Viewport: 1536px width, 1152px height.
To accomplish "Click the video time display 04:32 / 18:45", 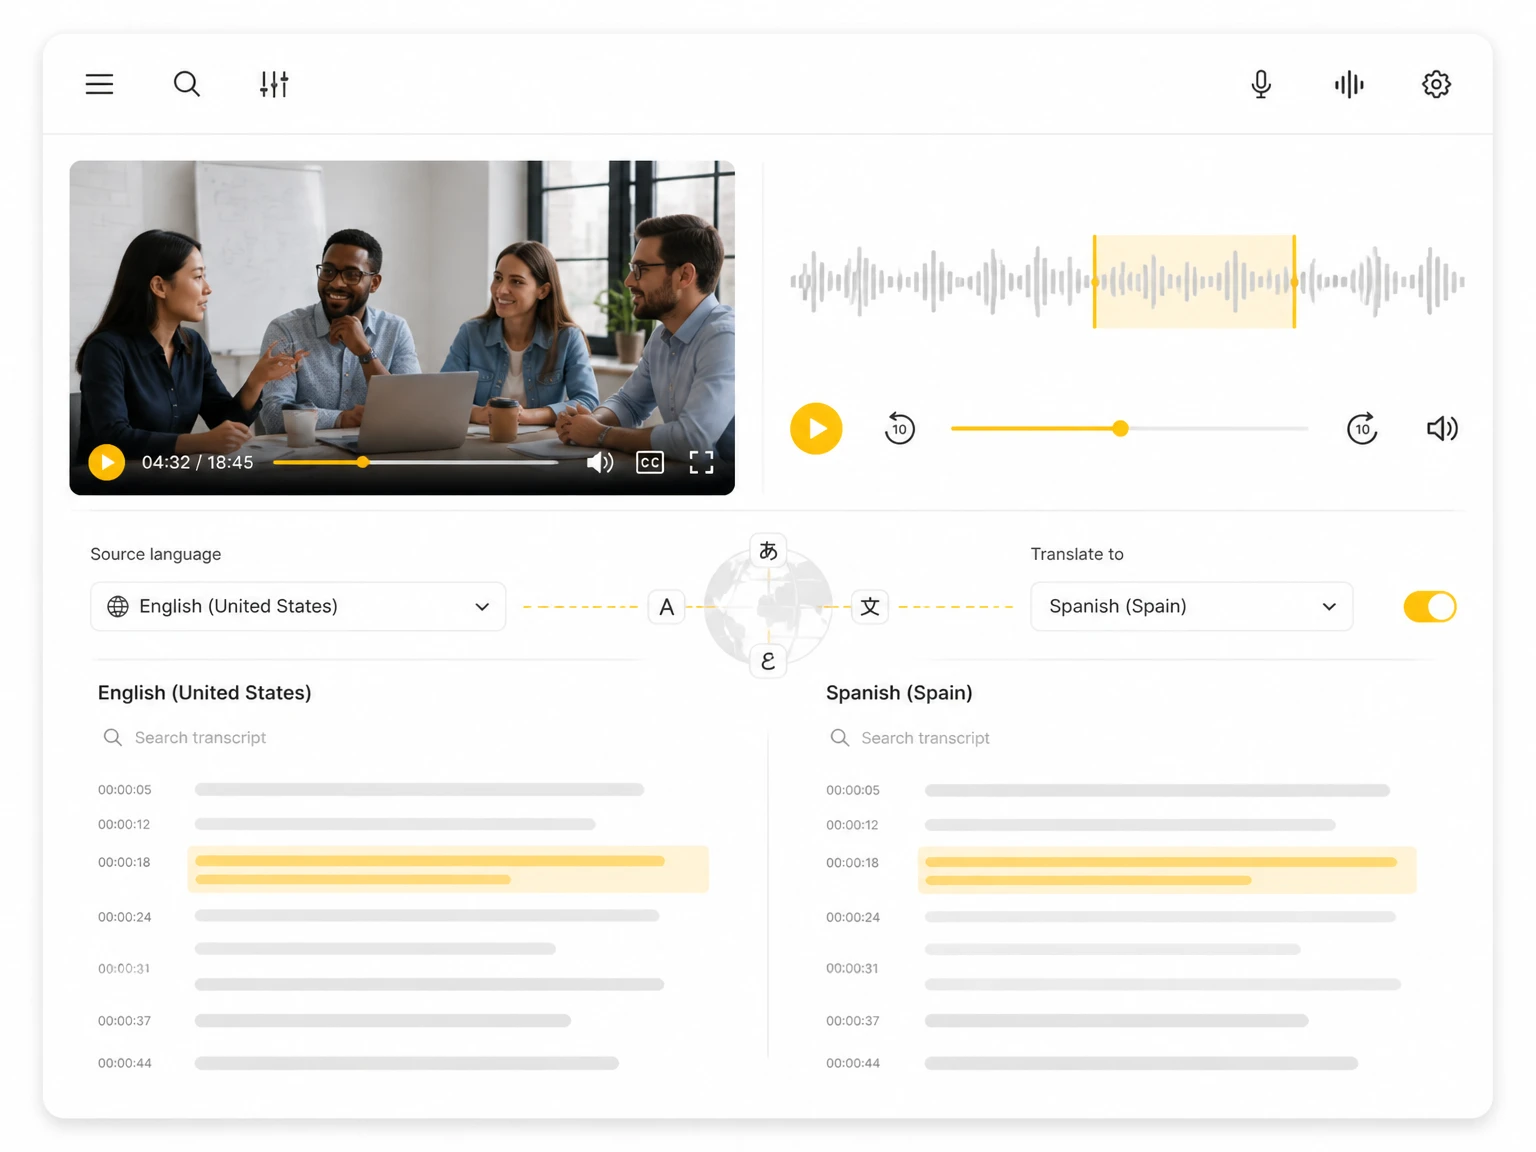I will point(198,462).
